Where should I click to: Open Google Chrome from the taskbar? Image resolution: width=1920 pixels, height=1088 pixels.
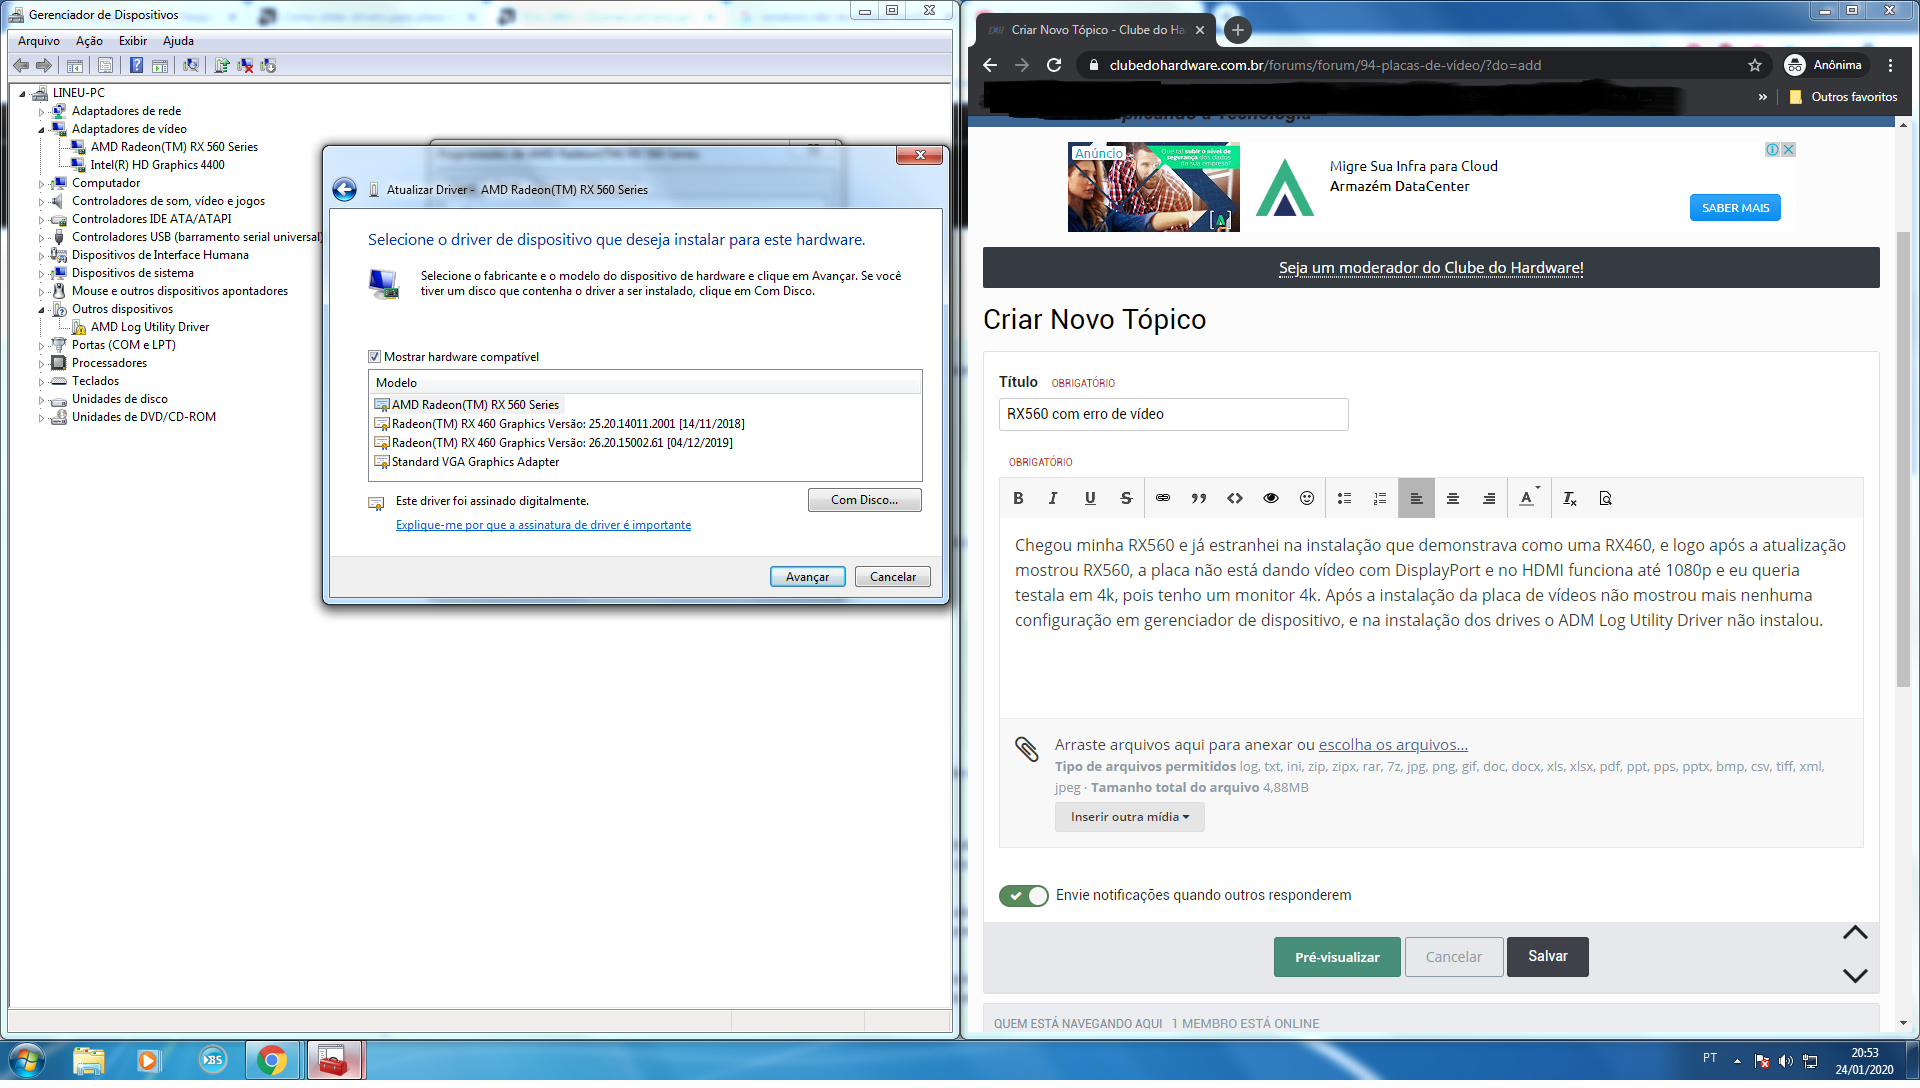(272, 1060)
